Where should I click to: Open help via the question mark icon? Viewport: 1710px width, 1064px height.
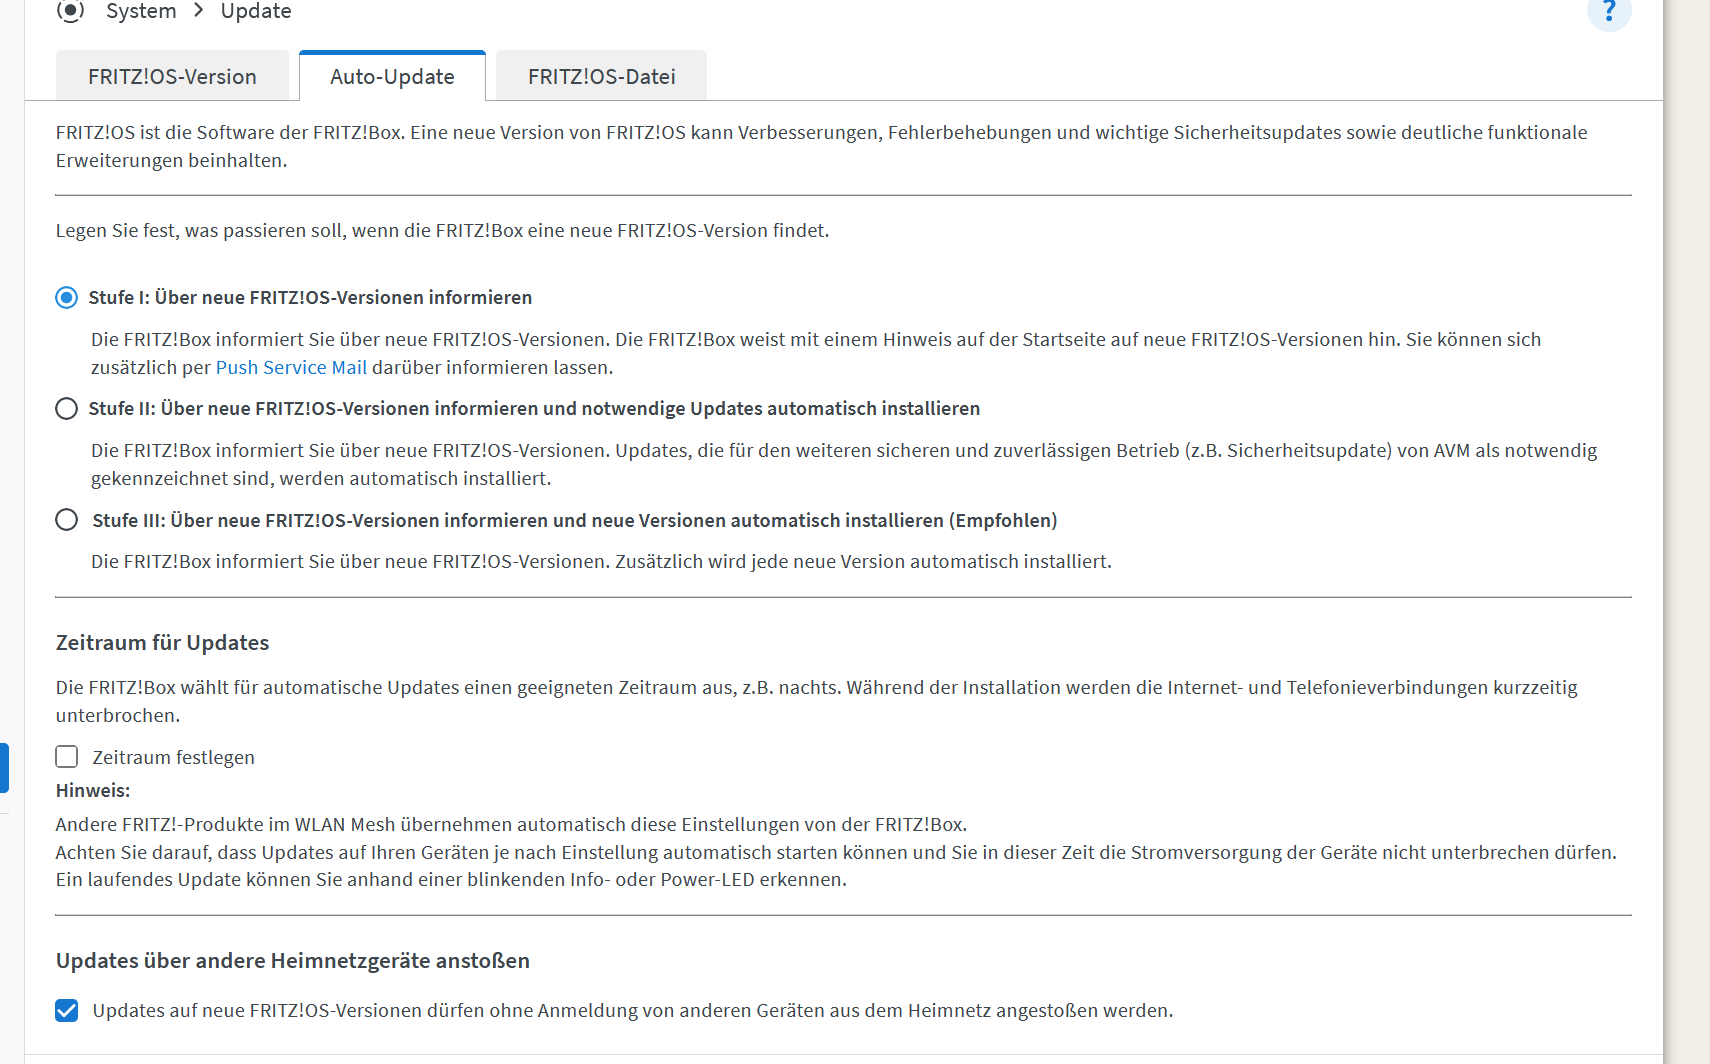tap(1609, 11)
